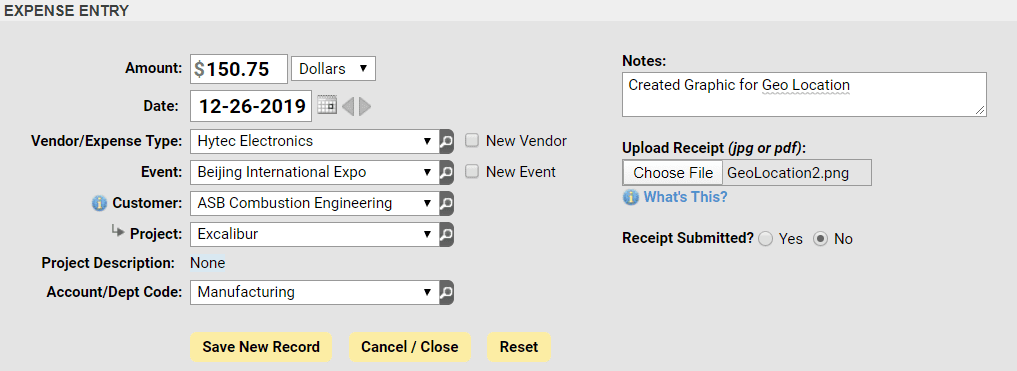Click the Customer info icon
This screenshot has width=1017, height=371.
[99, 204]
